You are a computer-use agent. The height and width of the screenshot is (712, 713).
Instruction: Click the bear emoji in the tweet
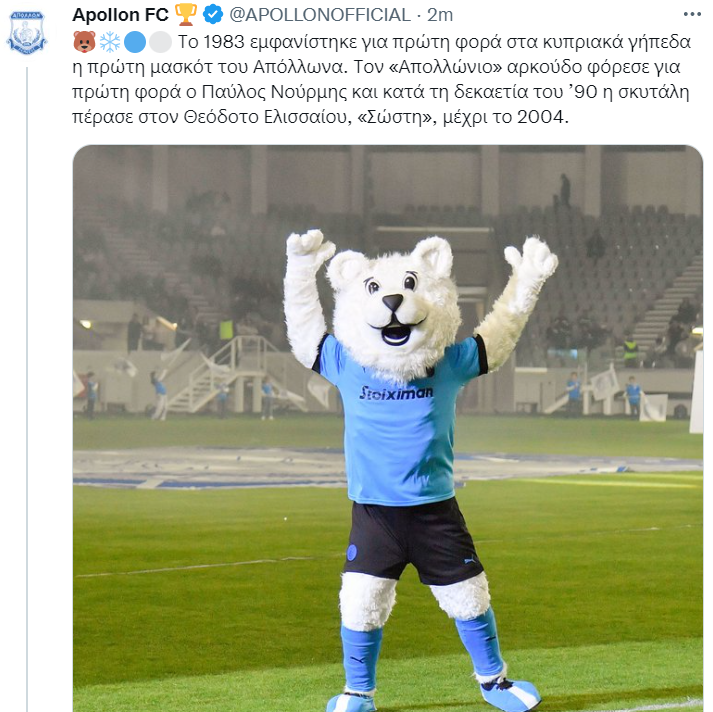point(84,42)
